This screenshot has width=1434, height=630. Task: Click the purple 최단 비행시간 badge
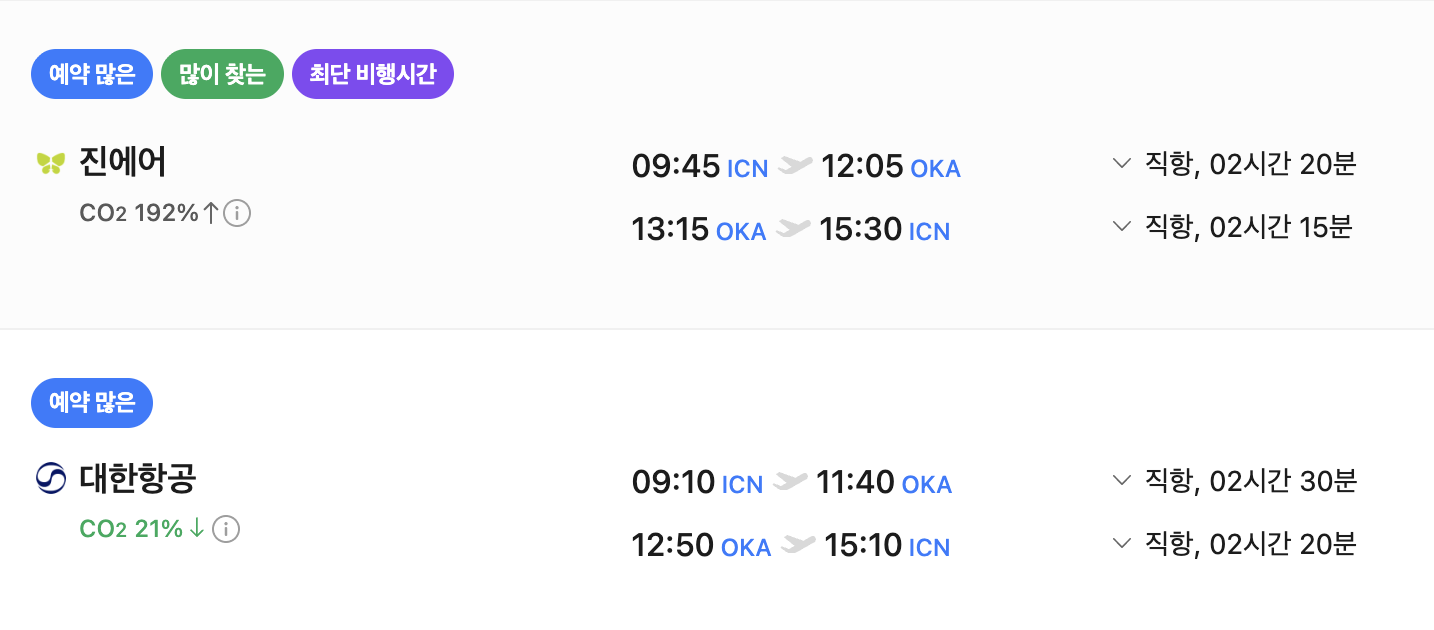[372, 75]
